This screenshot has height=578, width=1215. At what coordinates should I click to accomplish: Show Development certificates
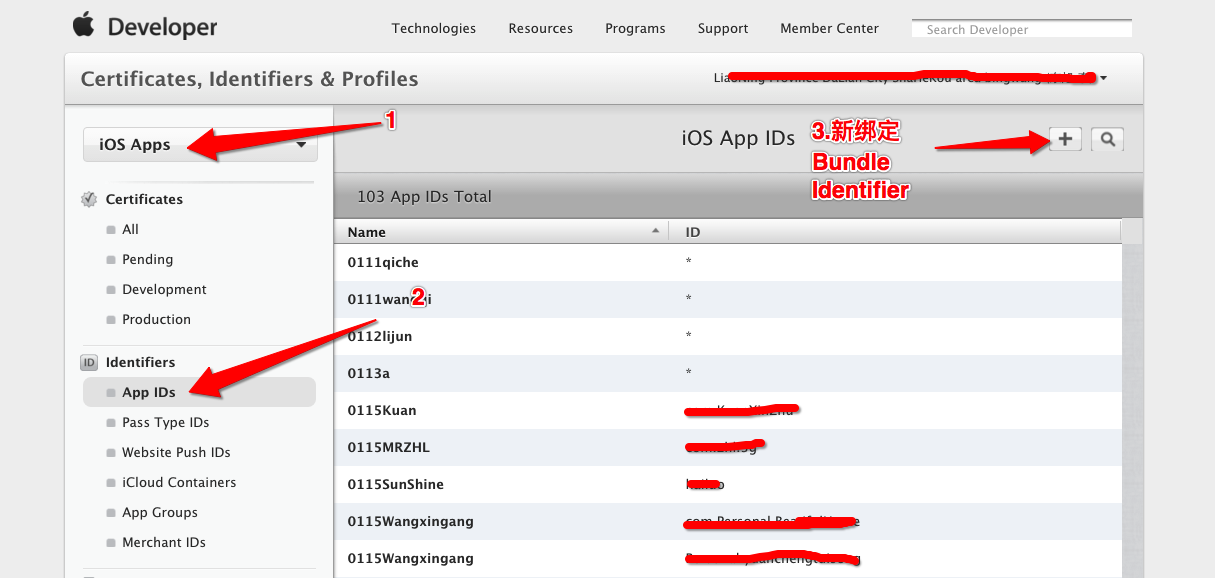pos(164,289)
